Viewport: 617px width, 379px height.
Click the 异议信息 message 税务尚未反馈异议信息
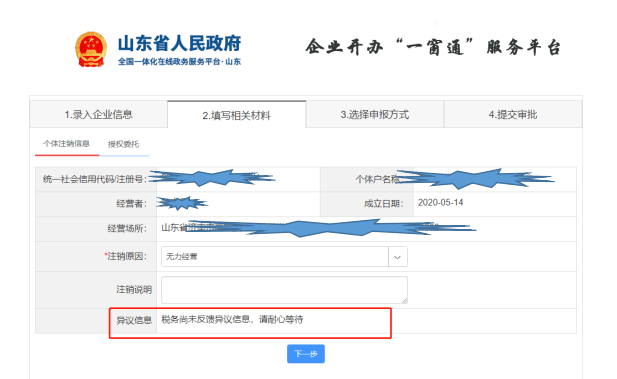click(232, 320)
